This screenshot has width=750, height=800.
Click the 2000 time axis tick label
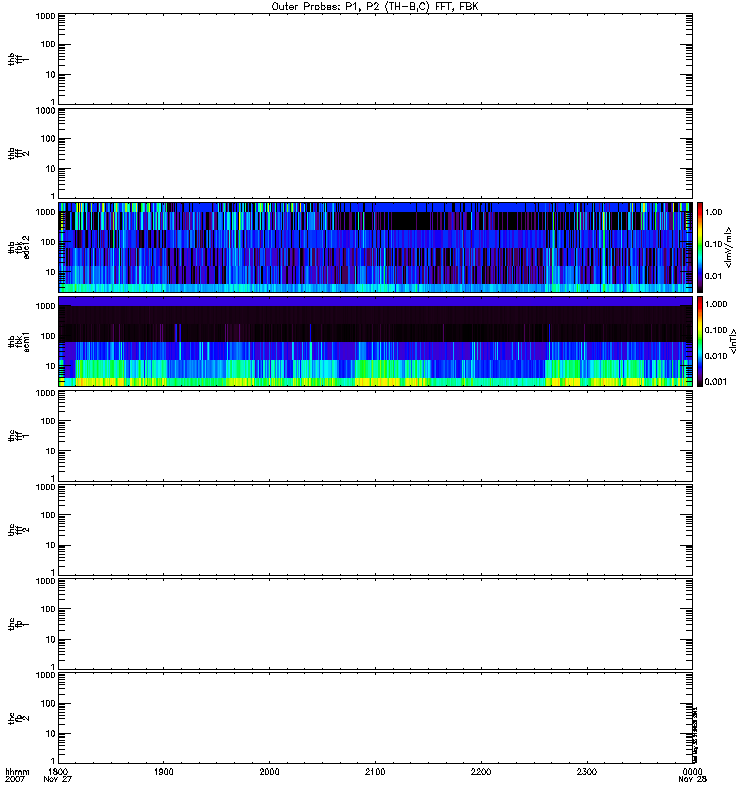269,772
